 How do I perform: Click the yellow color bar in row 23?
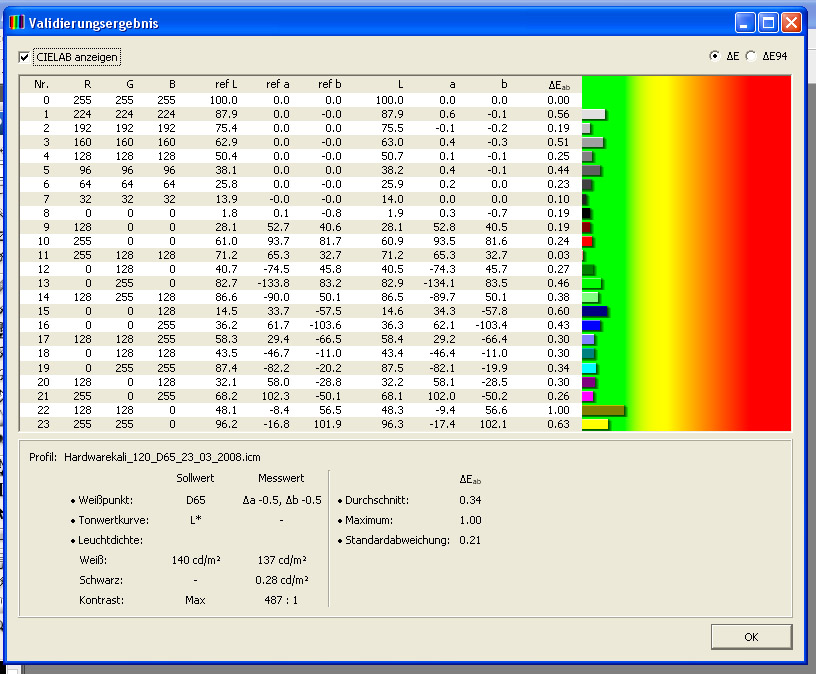click(x=595, y=424)
